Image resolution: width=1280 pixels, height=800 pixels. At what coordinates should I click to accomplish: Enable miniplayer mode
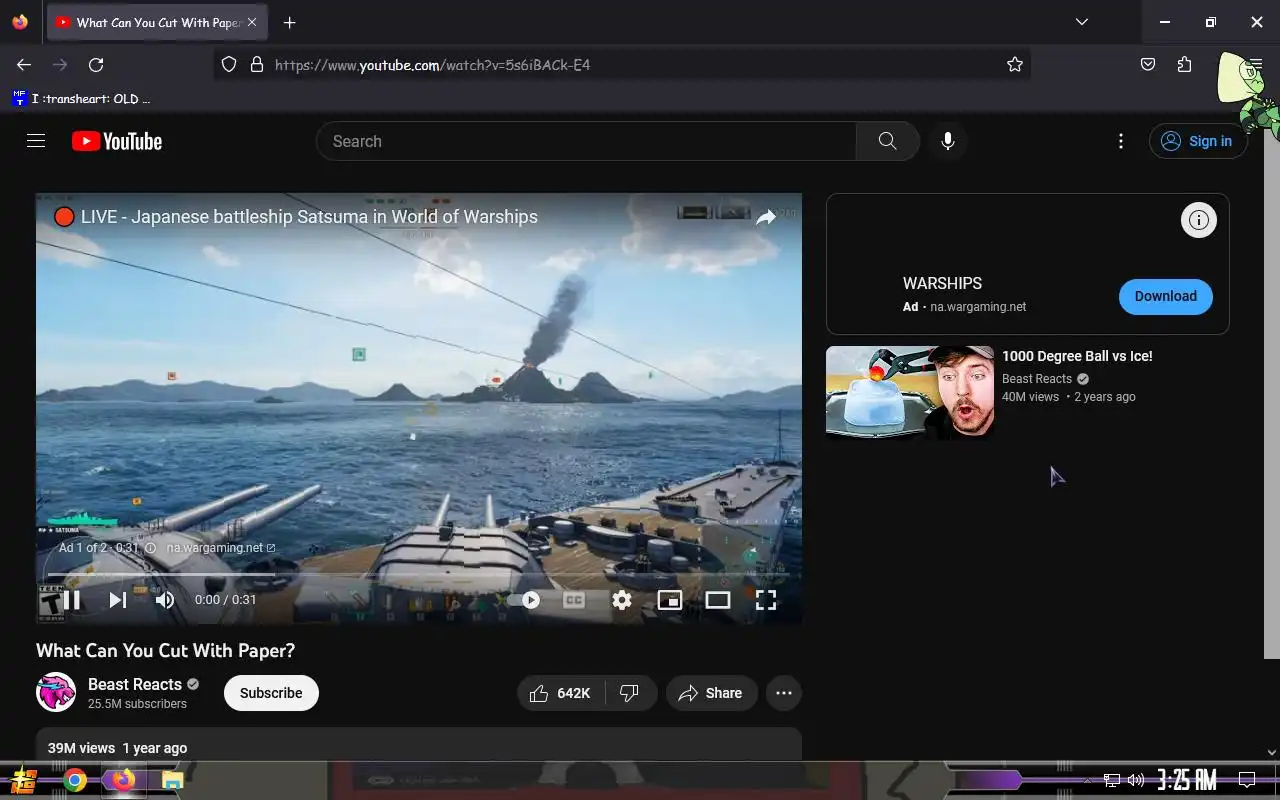[670, 600]
